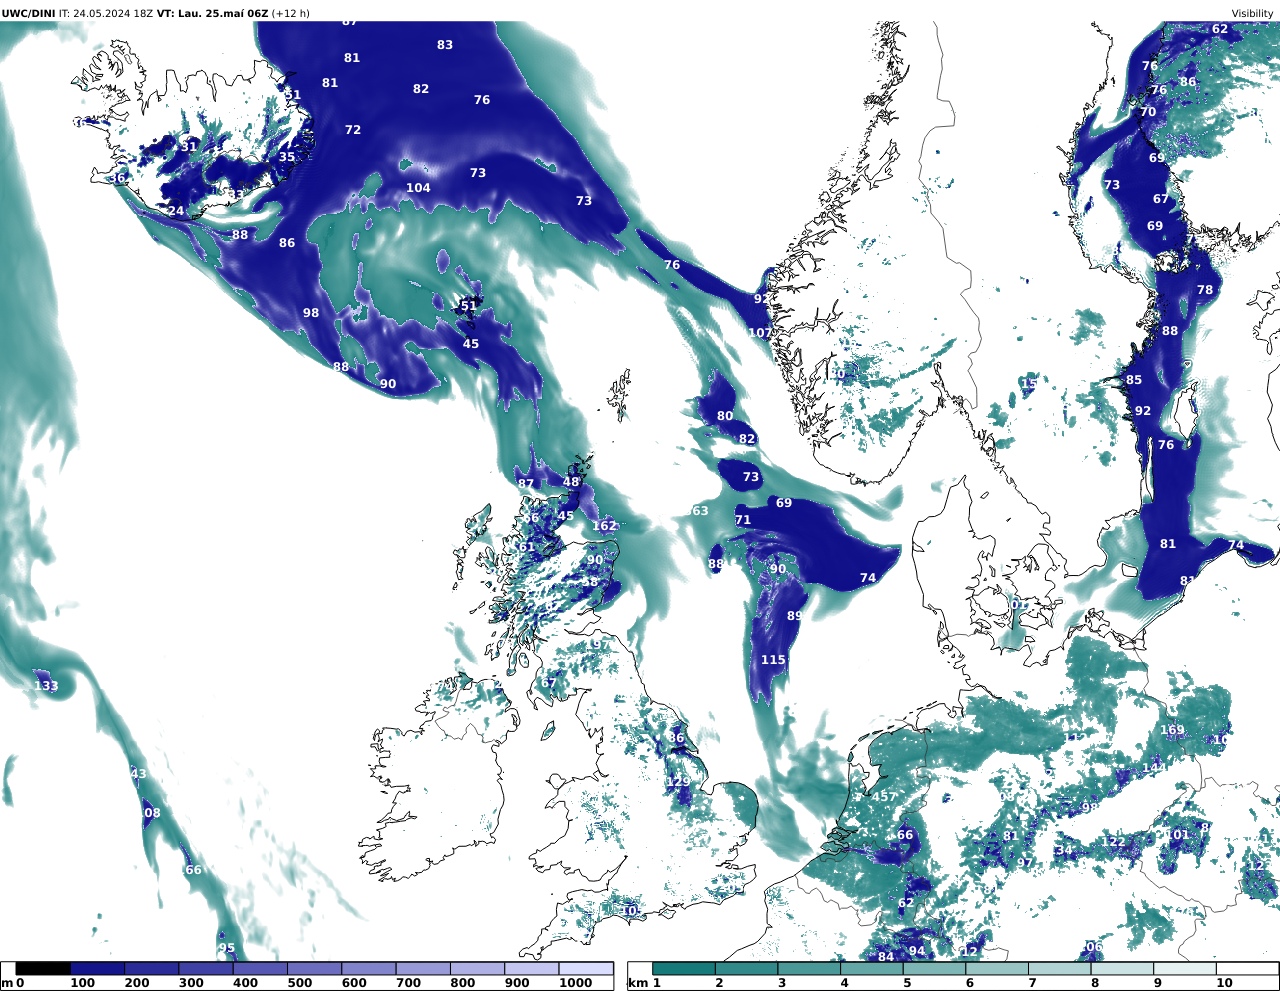
Task: Click the visibility value '63' in North Sea
Action: pyautogui.click(x=700, y=511)
